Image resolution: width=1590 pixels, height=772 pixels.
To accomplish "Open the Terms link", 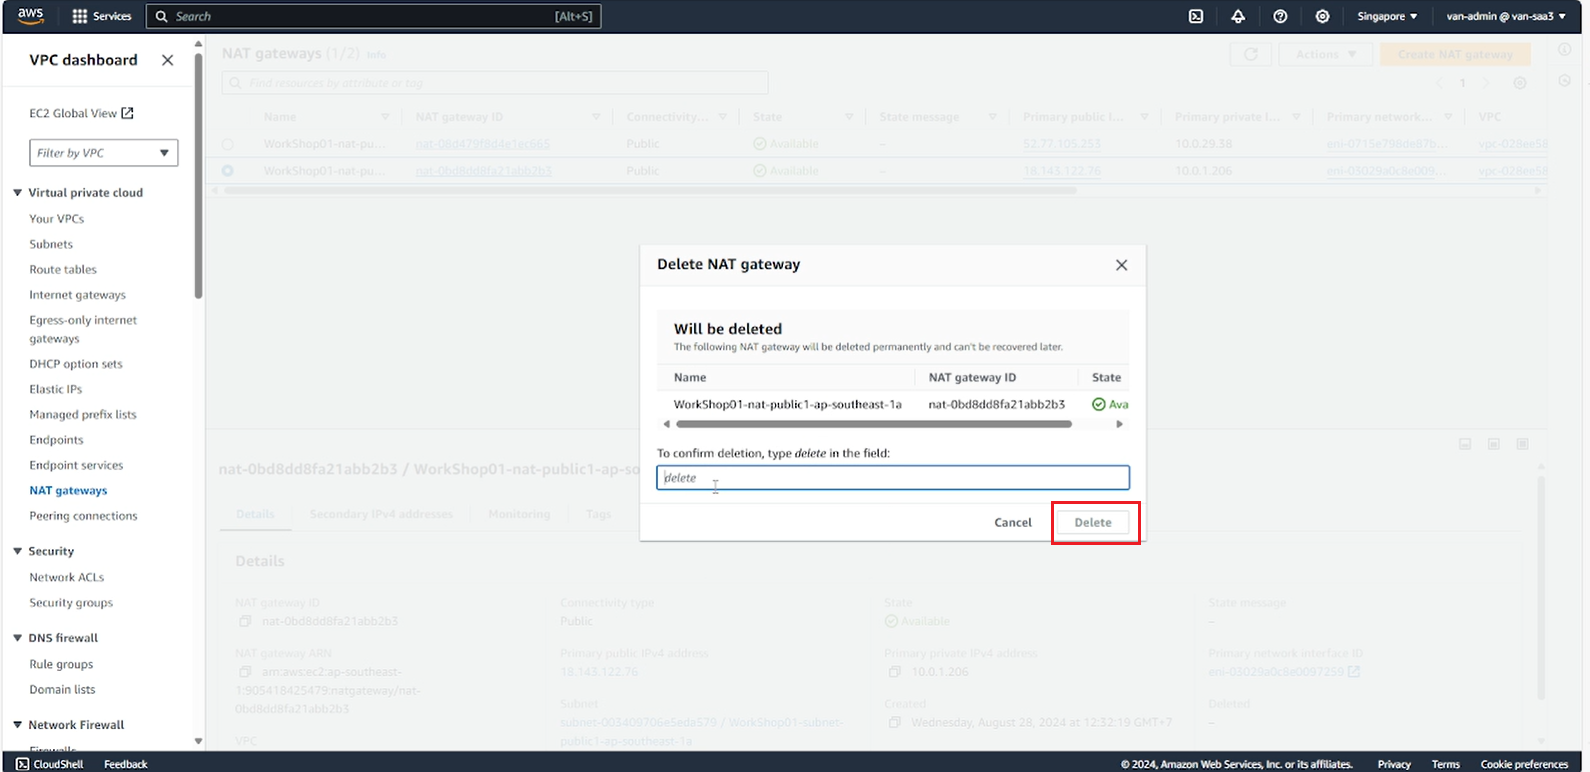I will pos(1446,764).
